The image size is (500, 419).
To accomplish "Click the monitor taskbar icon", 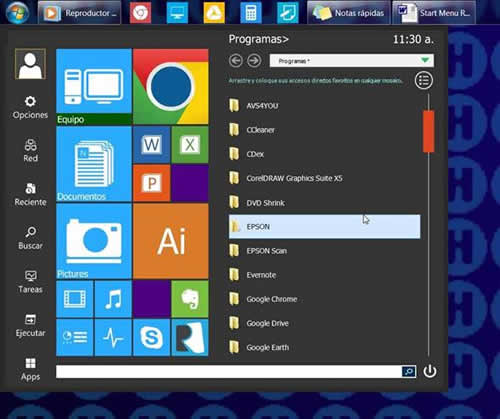I will pos(177,13).
